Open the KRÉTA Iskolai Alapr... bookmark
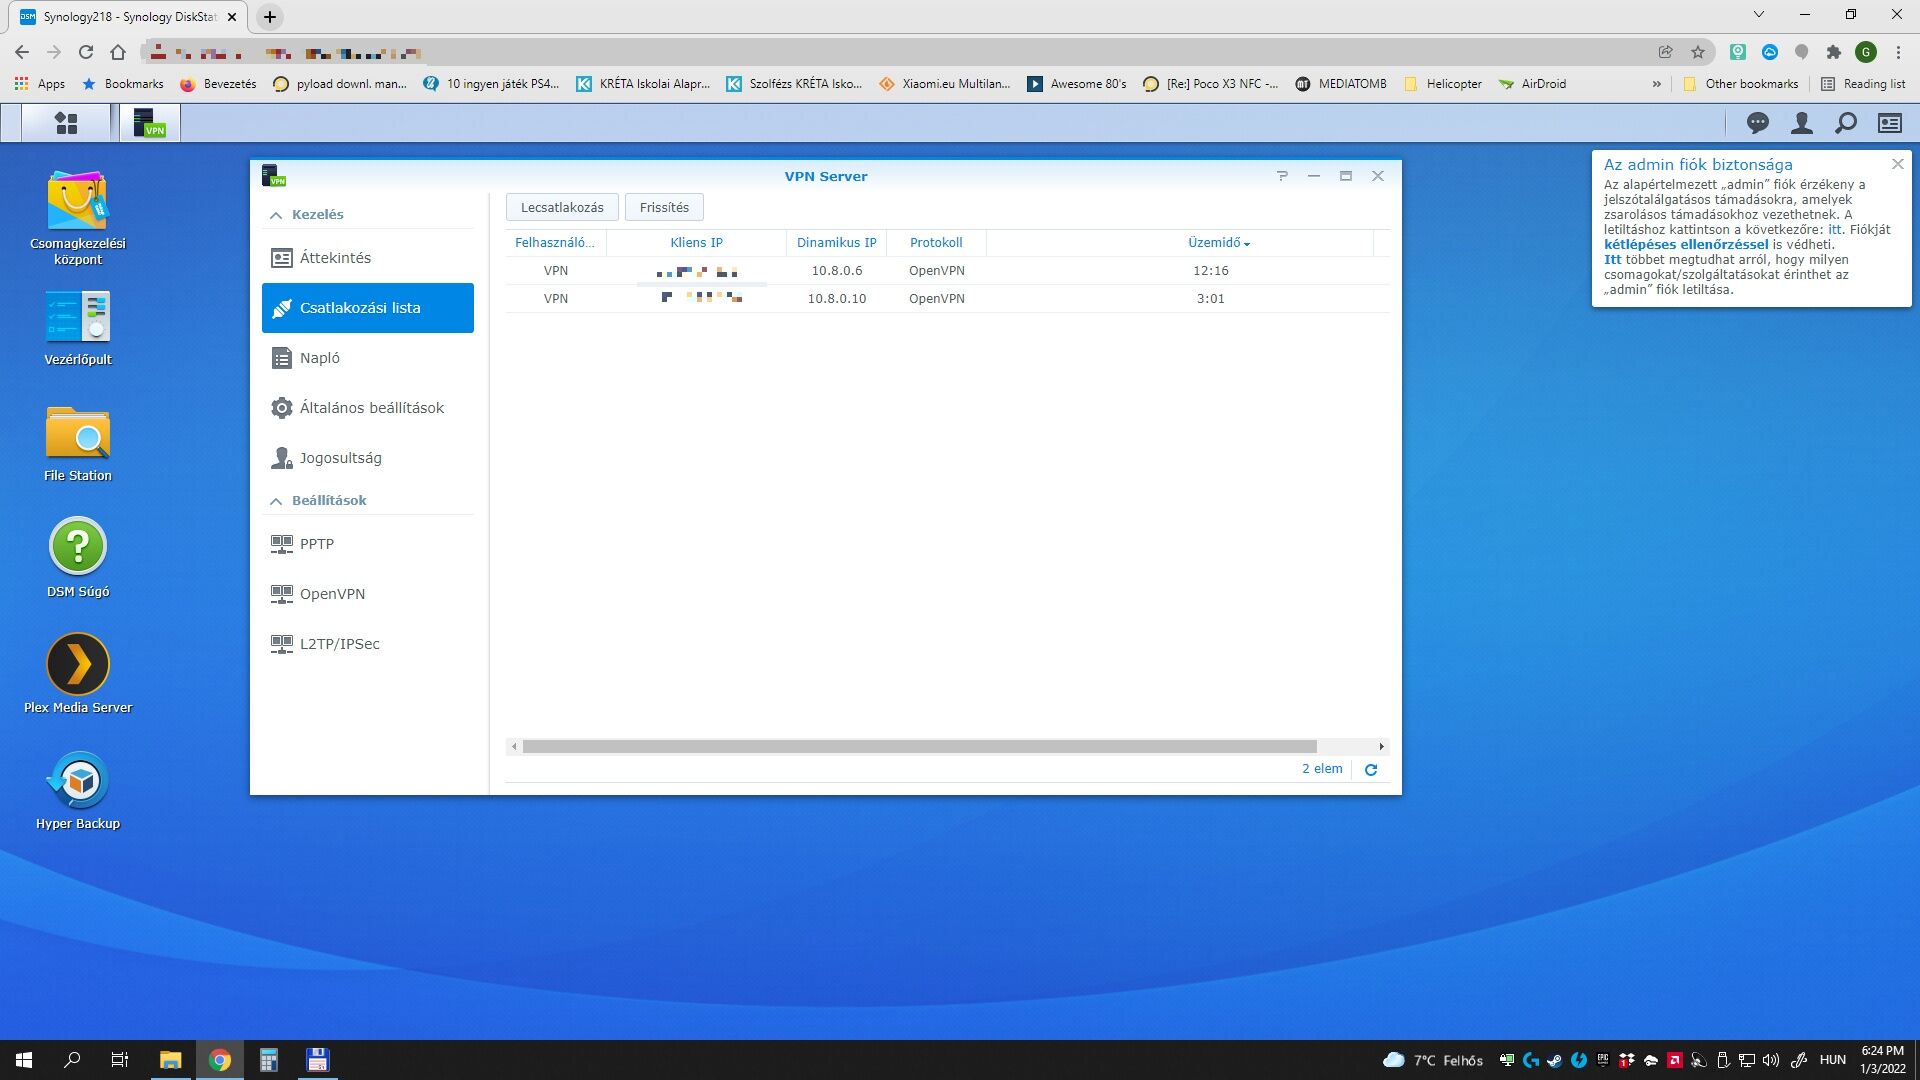This screenshot has width=1920, height=1080. [x=643, y=84]
